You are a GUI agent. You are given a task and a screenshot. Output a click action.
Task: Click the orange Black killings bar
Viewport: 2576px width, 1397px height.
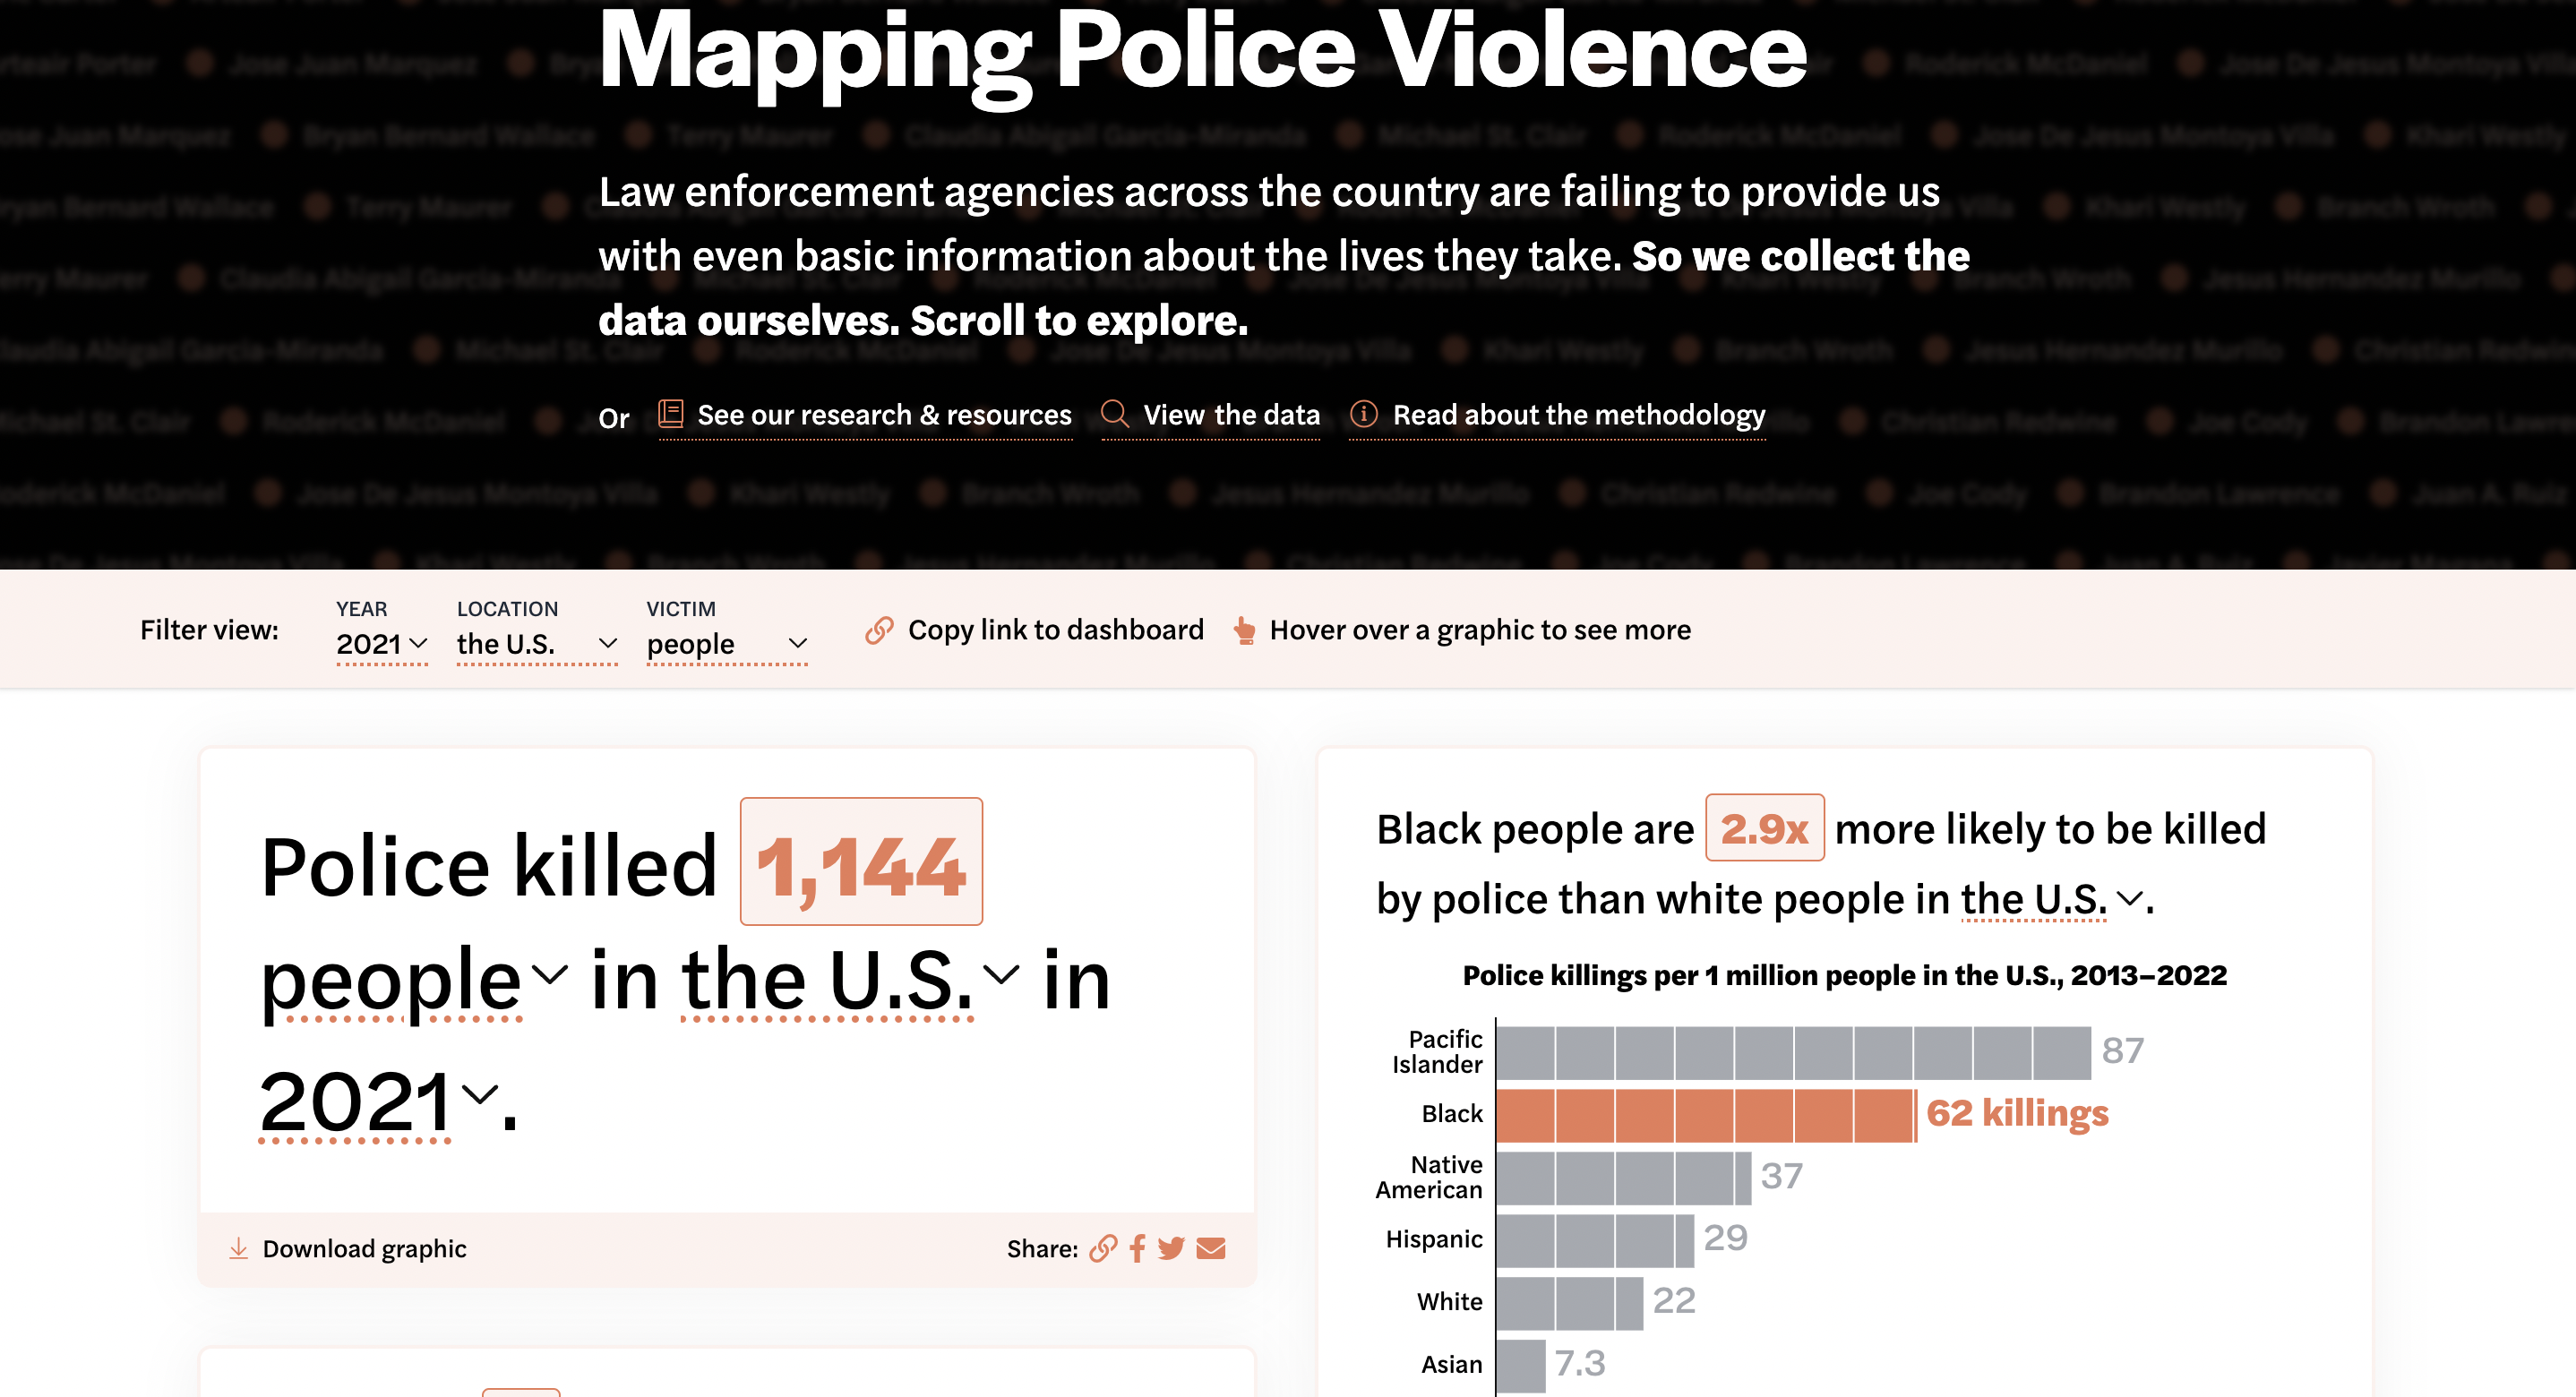pos(1705,1114)
